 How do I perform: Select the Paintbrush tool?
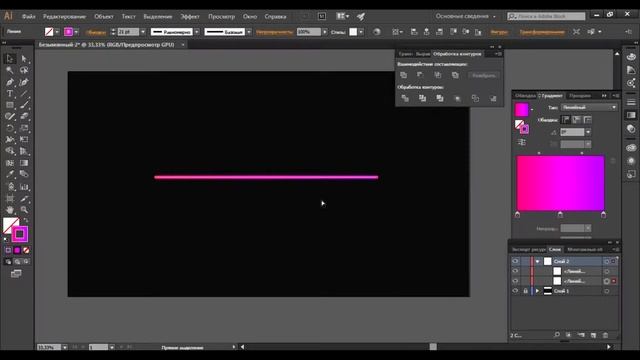click(x=24, y=105)
